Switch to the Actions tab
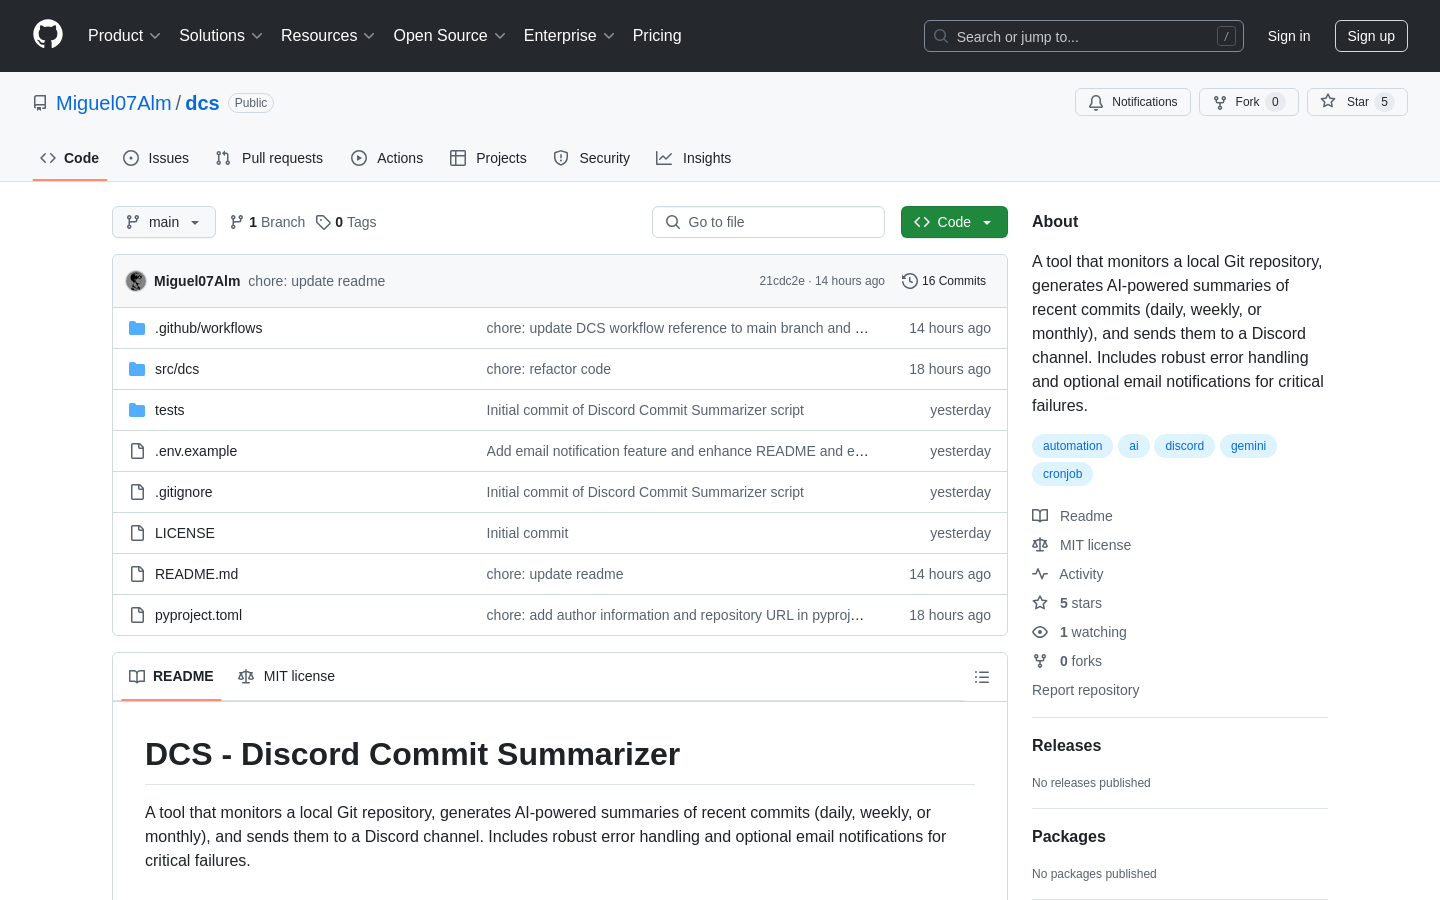The image size is (1440, 900). click(x=387, y=158)
